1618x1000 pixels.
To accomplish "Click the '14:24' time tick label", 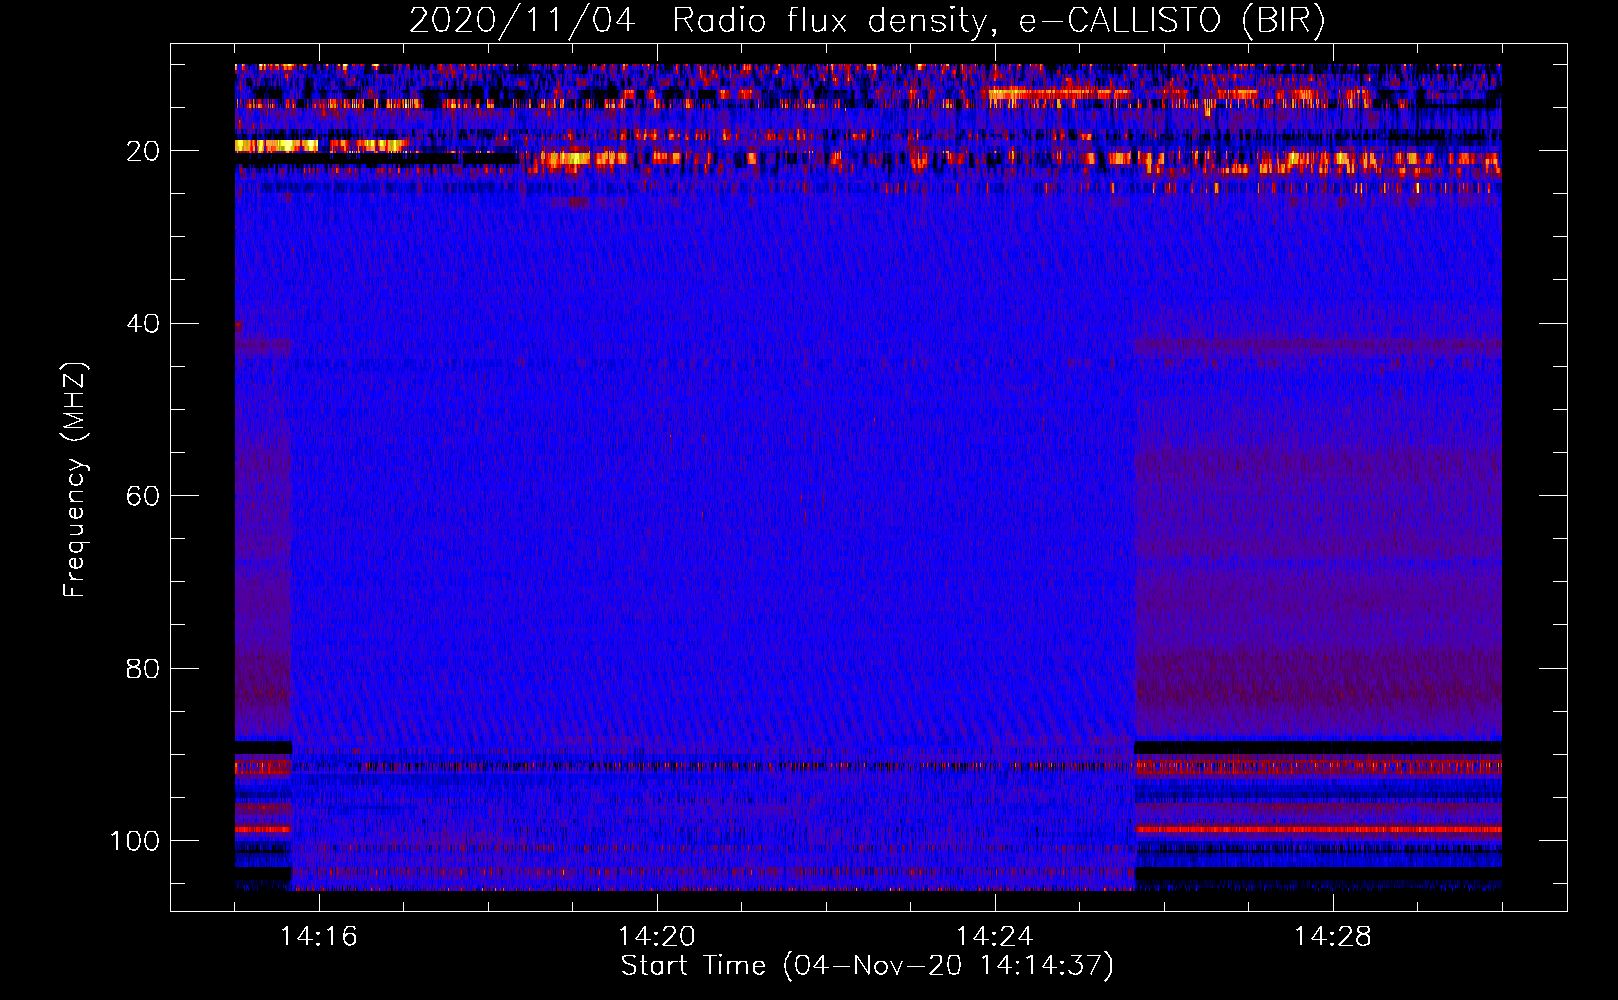I will pos(994,937).
